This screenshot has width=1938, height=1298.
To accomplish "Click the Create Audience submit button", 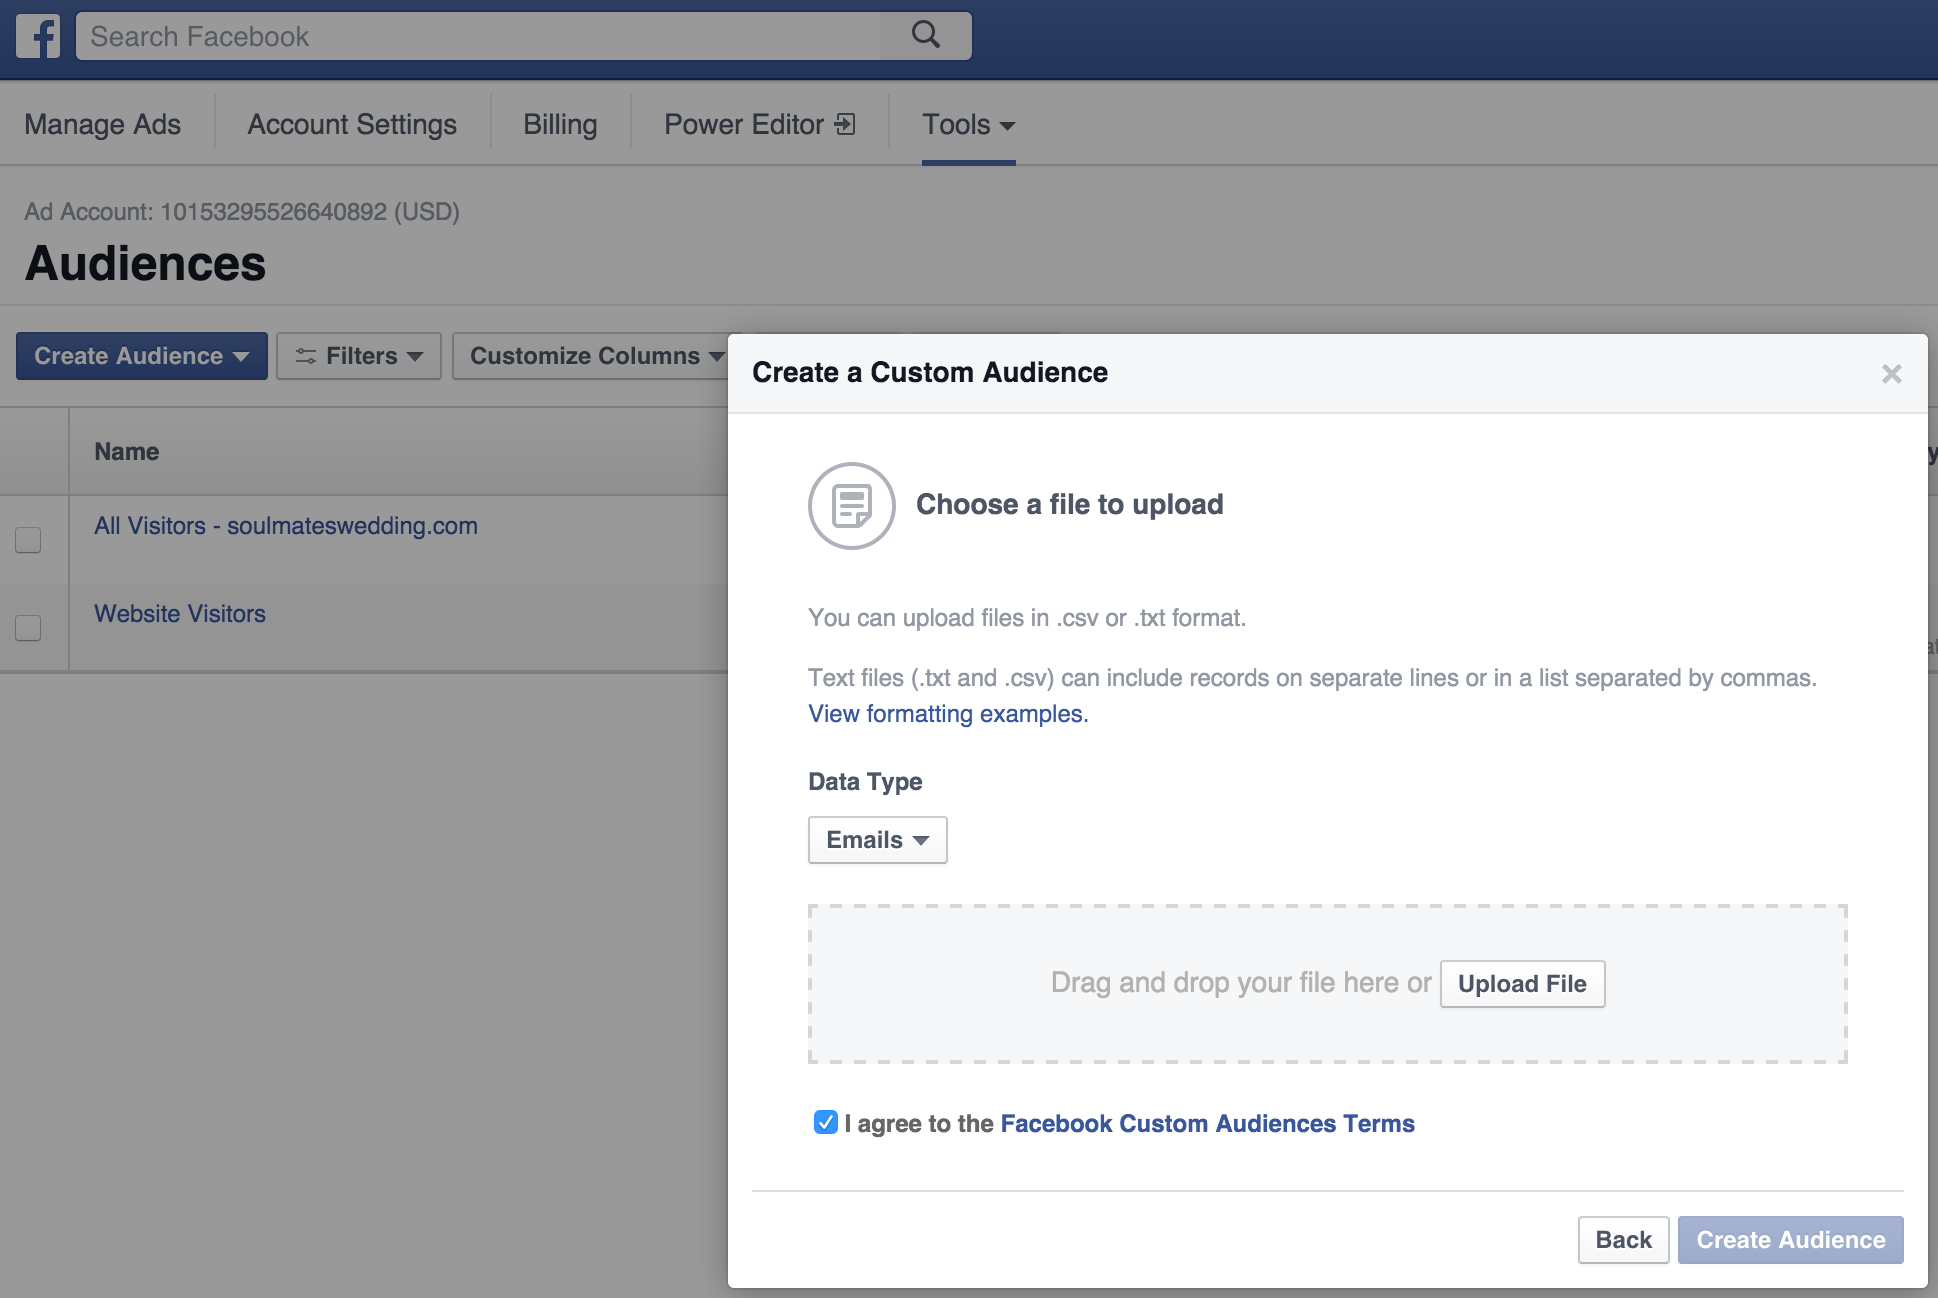I will point(1792,1239).
